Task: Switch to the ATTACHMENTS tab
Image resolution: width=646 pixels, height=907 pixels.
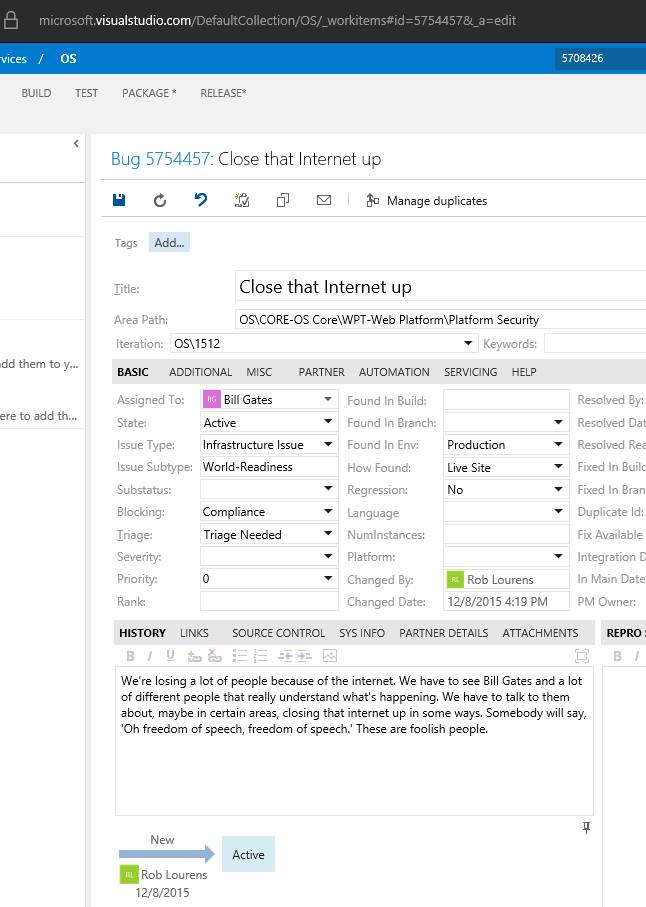Action: (x=540, y=633)
